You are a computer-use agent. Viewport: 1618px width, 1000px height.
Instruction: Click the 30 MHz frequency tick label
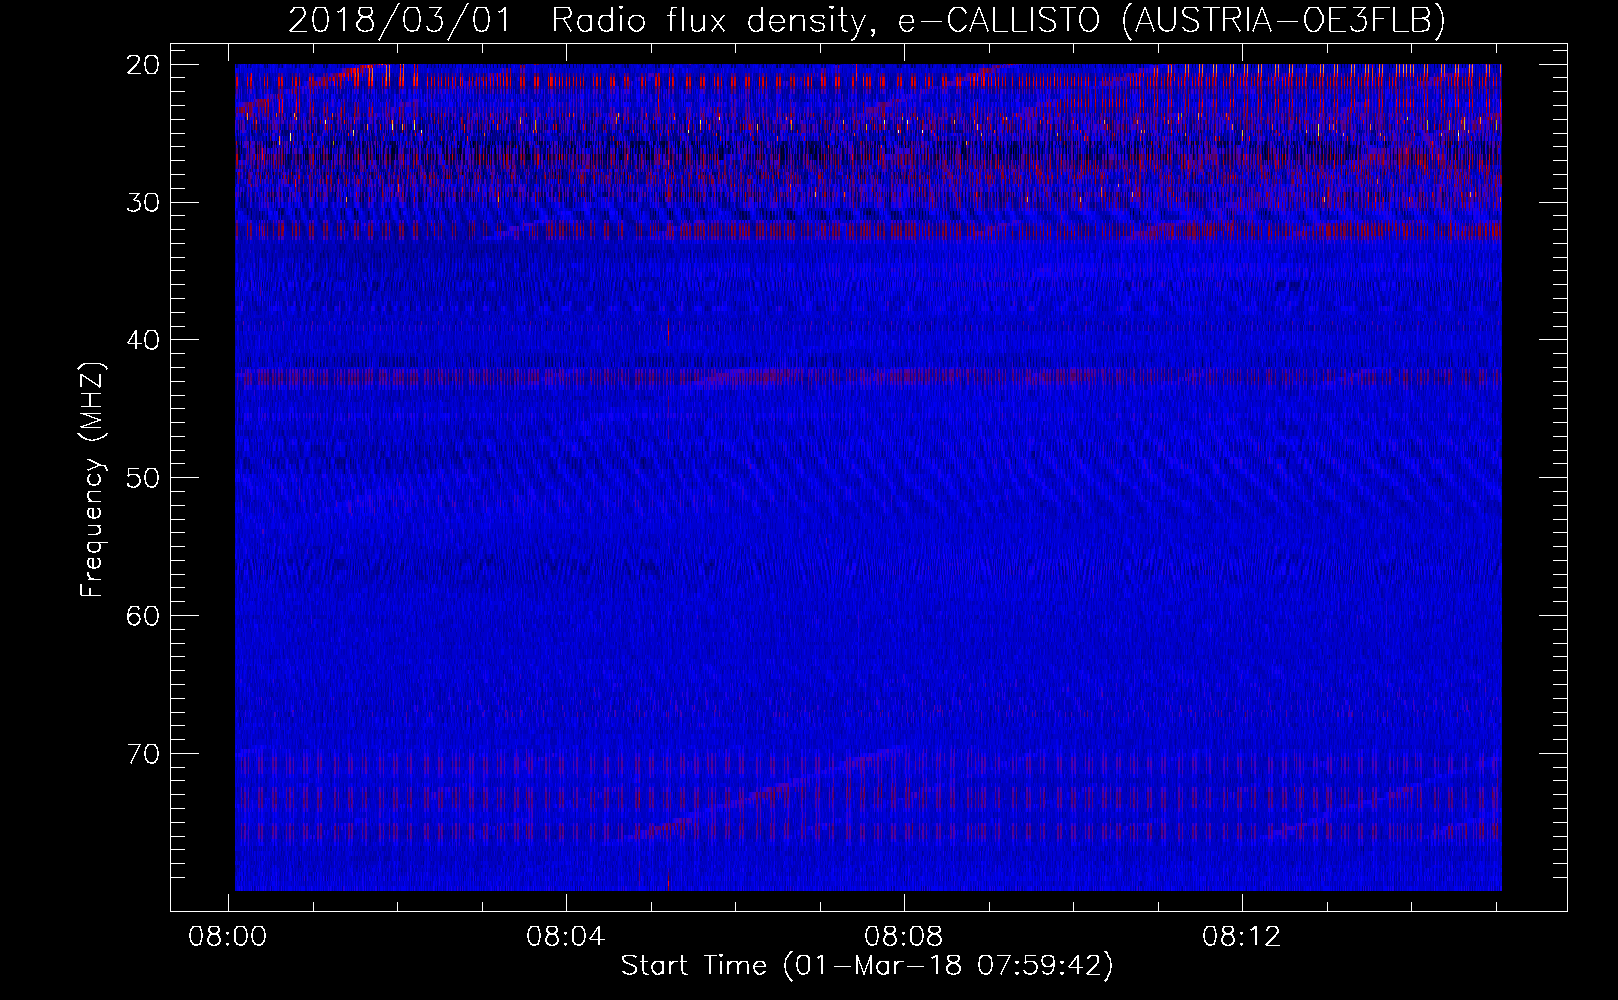point(143,202)
